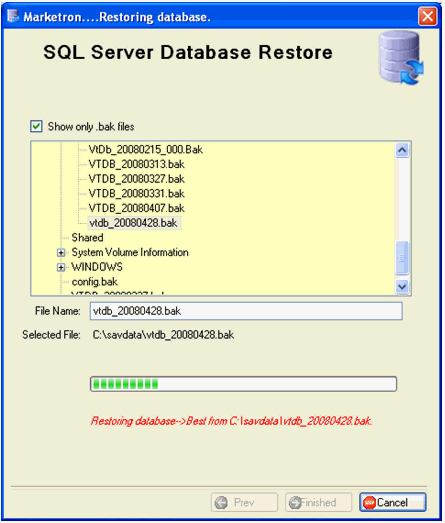The image size is (445, 523).
Task: Select VTDB_20080407.bak file
Action: (x=136, y=208)
